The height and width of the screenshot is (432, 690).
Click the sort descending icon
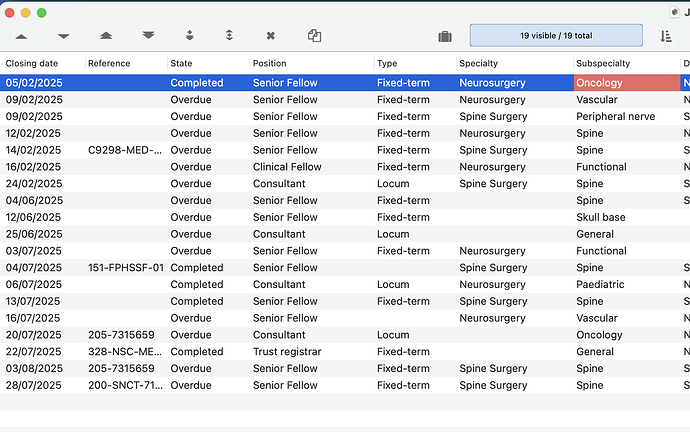666,36
